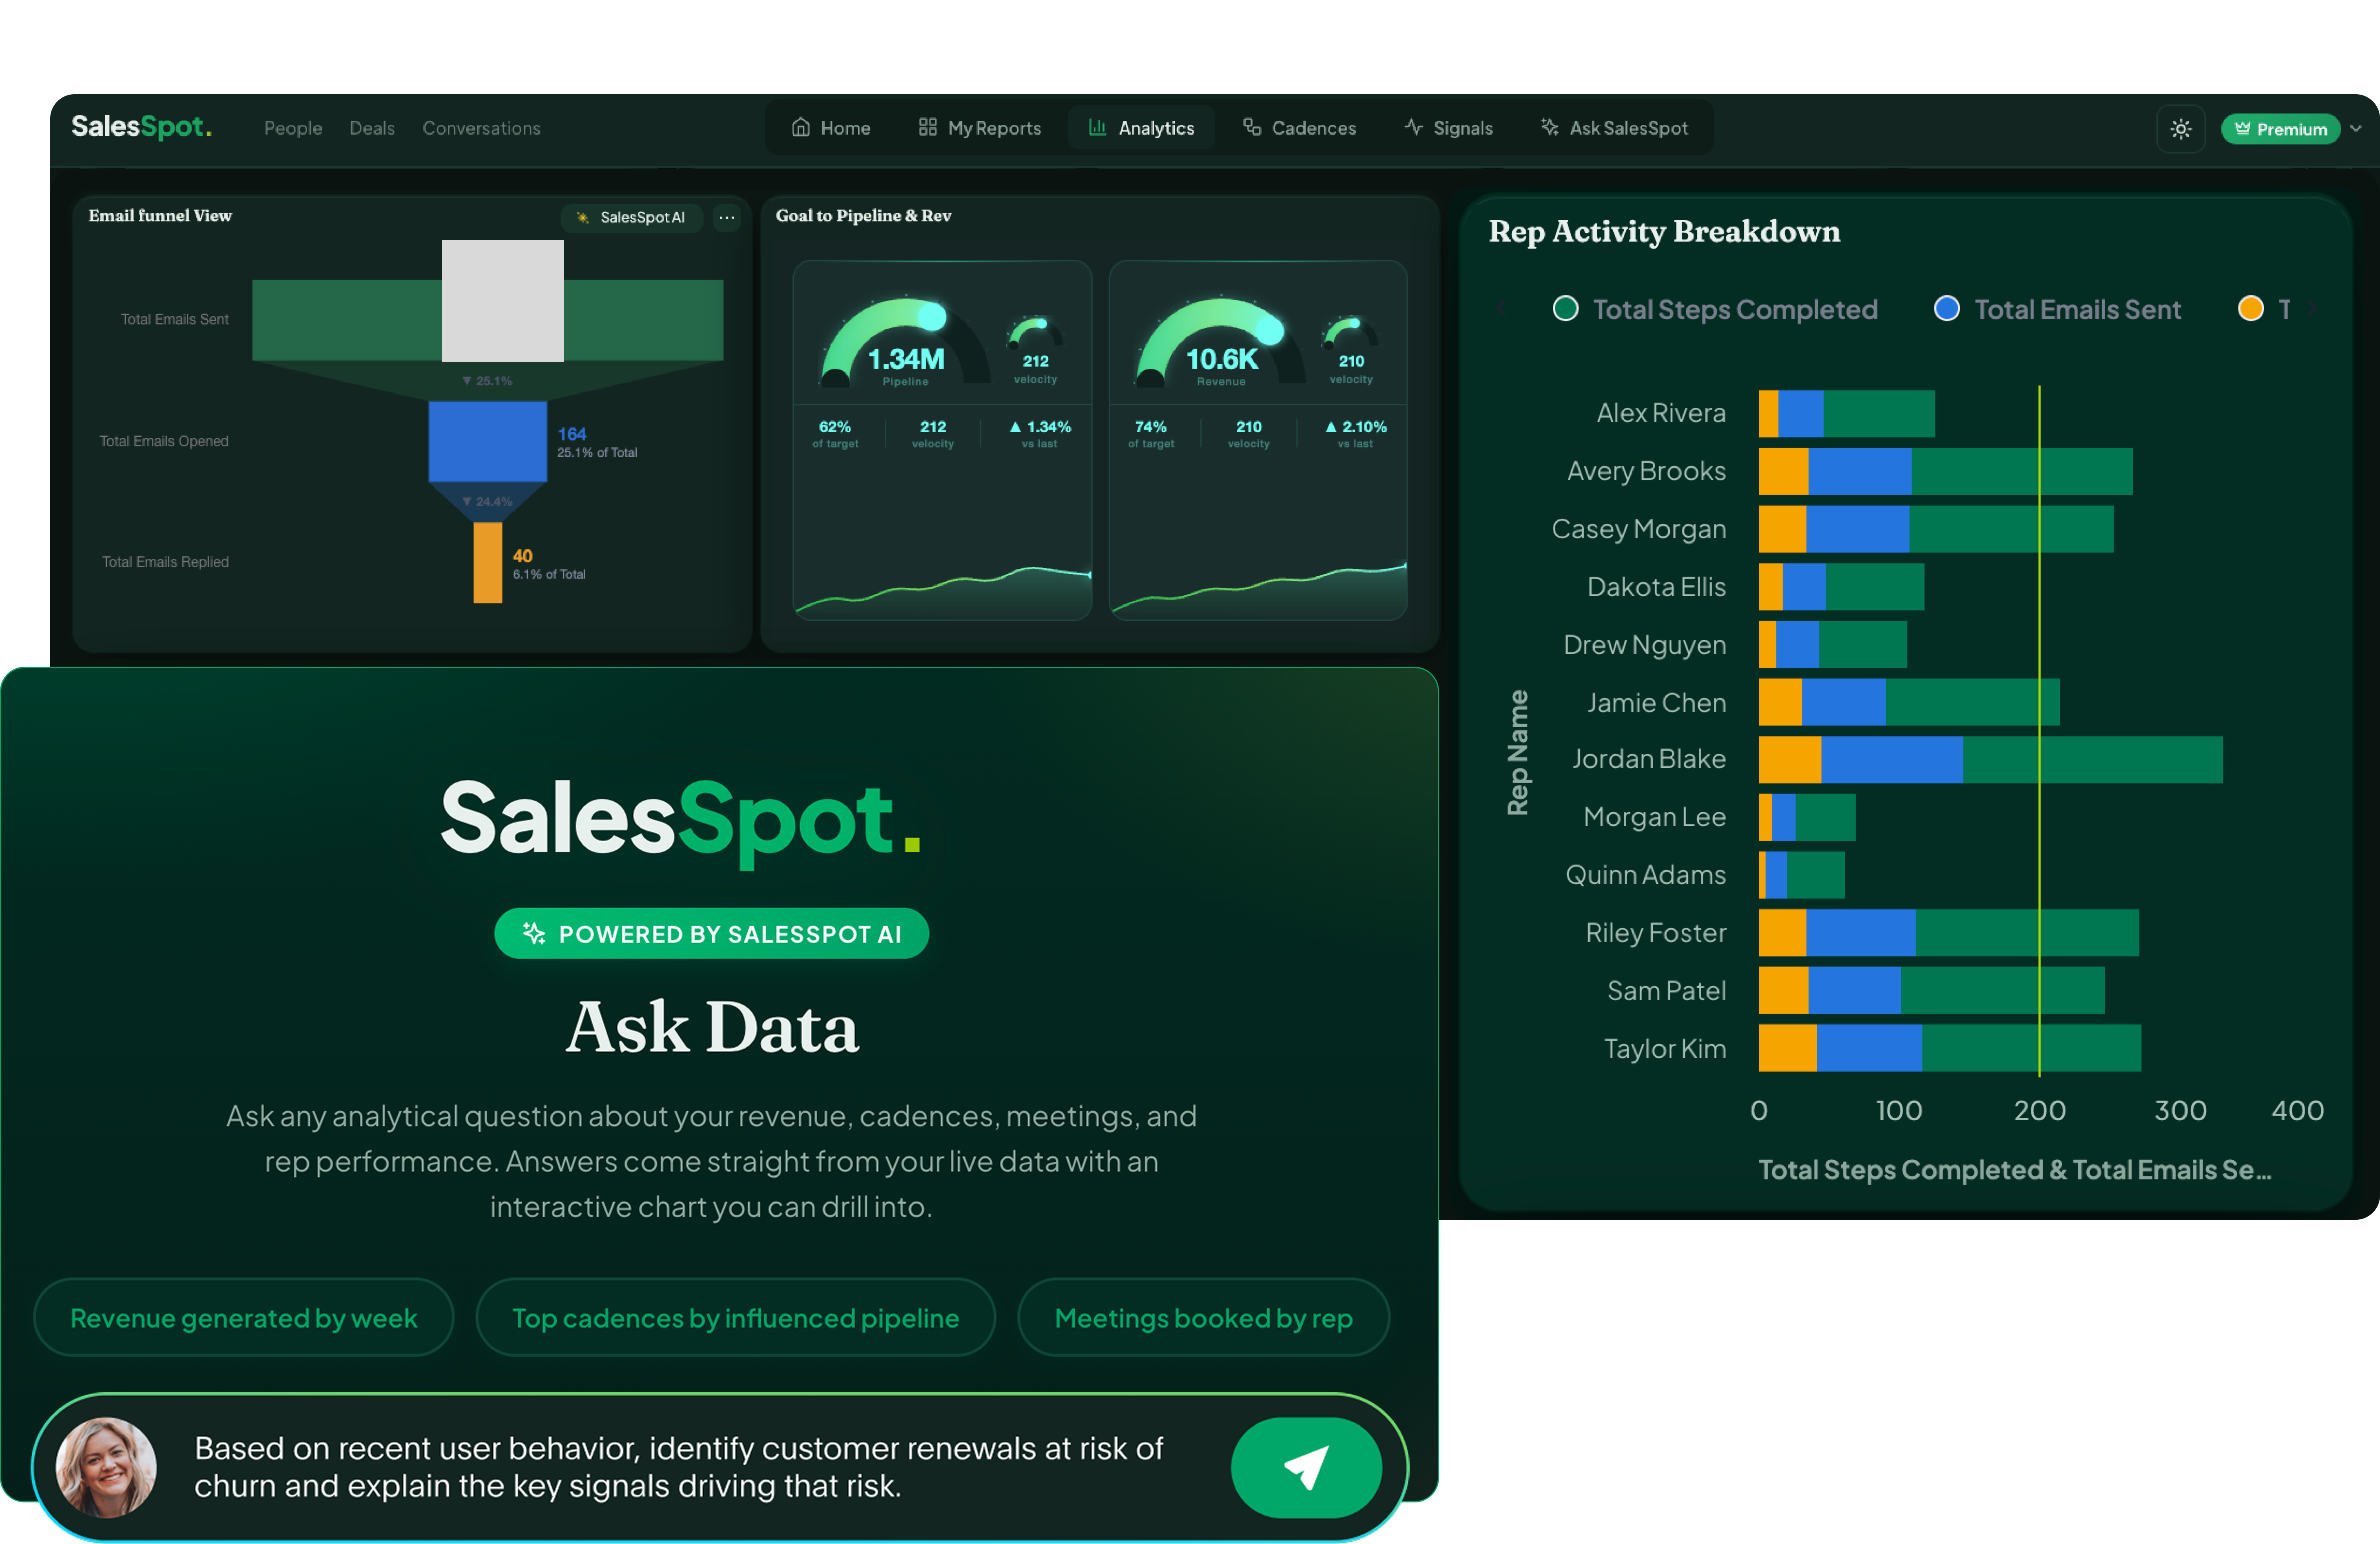
Task: Select Top cadences by influenced pipeline suggestion
Action: [x=735, y=1318]
